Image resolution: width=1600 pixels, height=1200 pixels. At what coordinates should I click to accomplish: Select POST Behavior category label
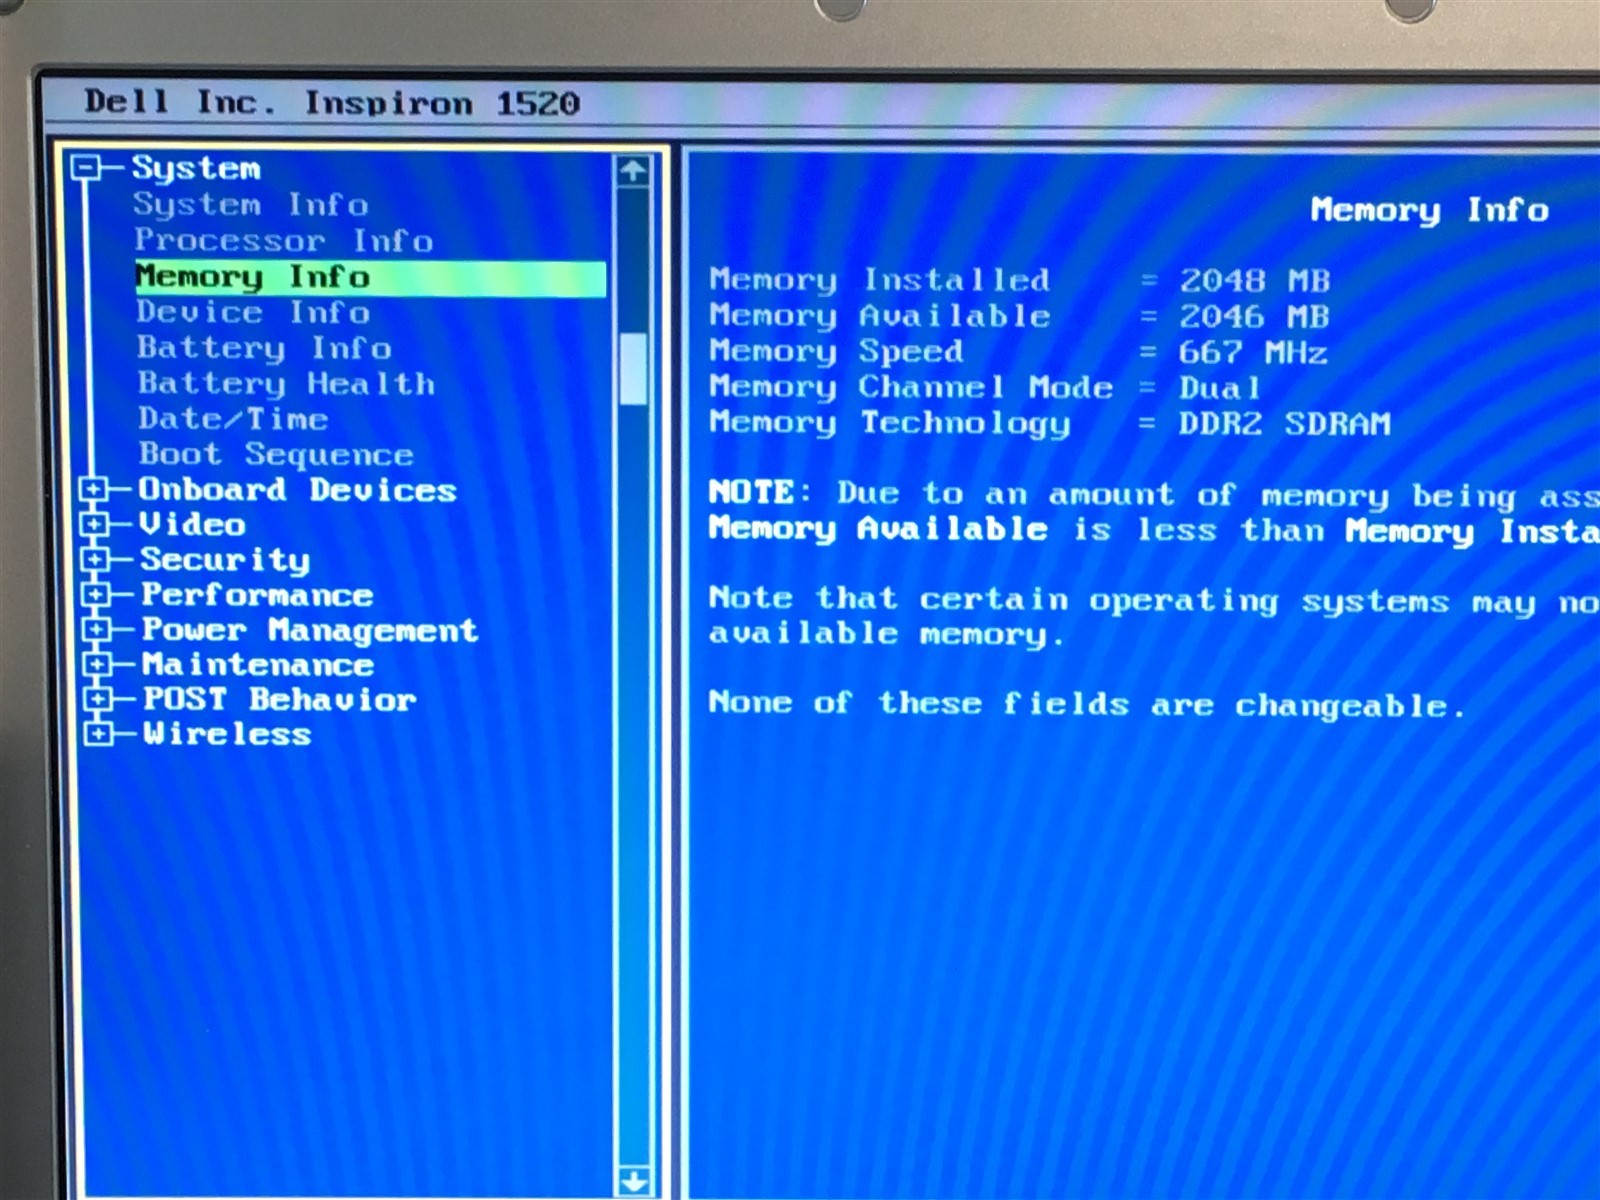[x=279, y=699]
